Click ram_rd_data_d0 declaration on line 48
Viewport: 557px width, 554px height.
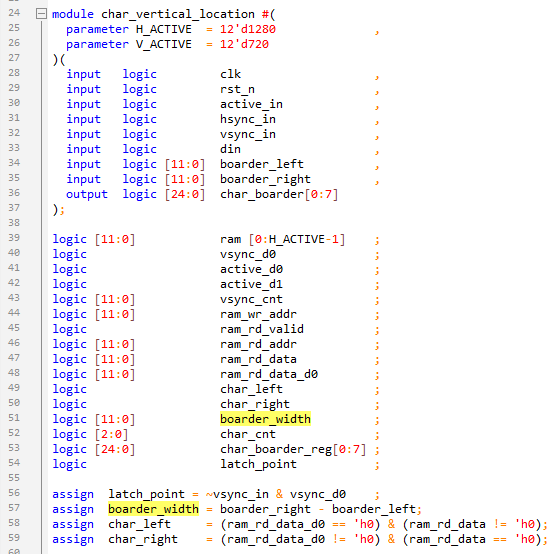[269, 374]
